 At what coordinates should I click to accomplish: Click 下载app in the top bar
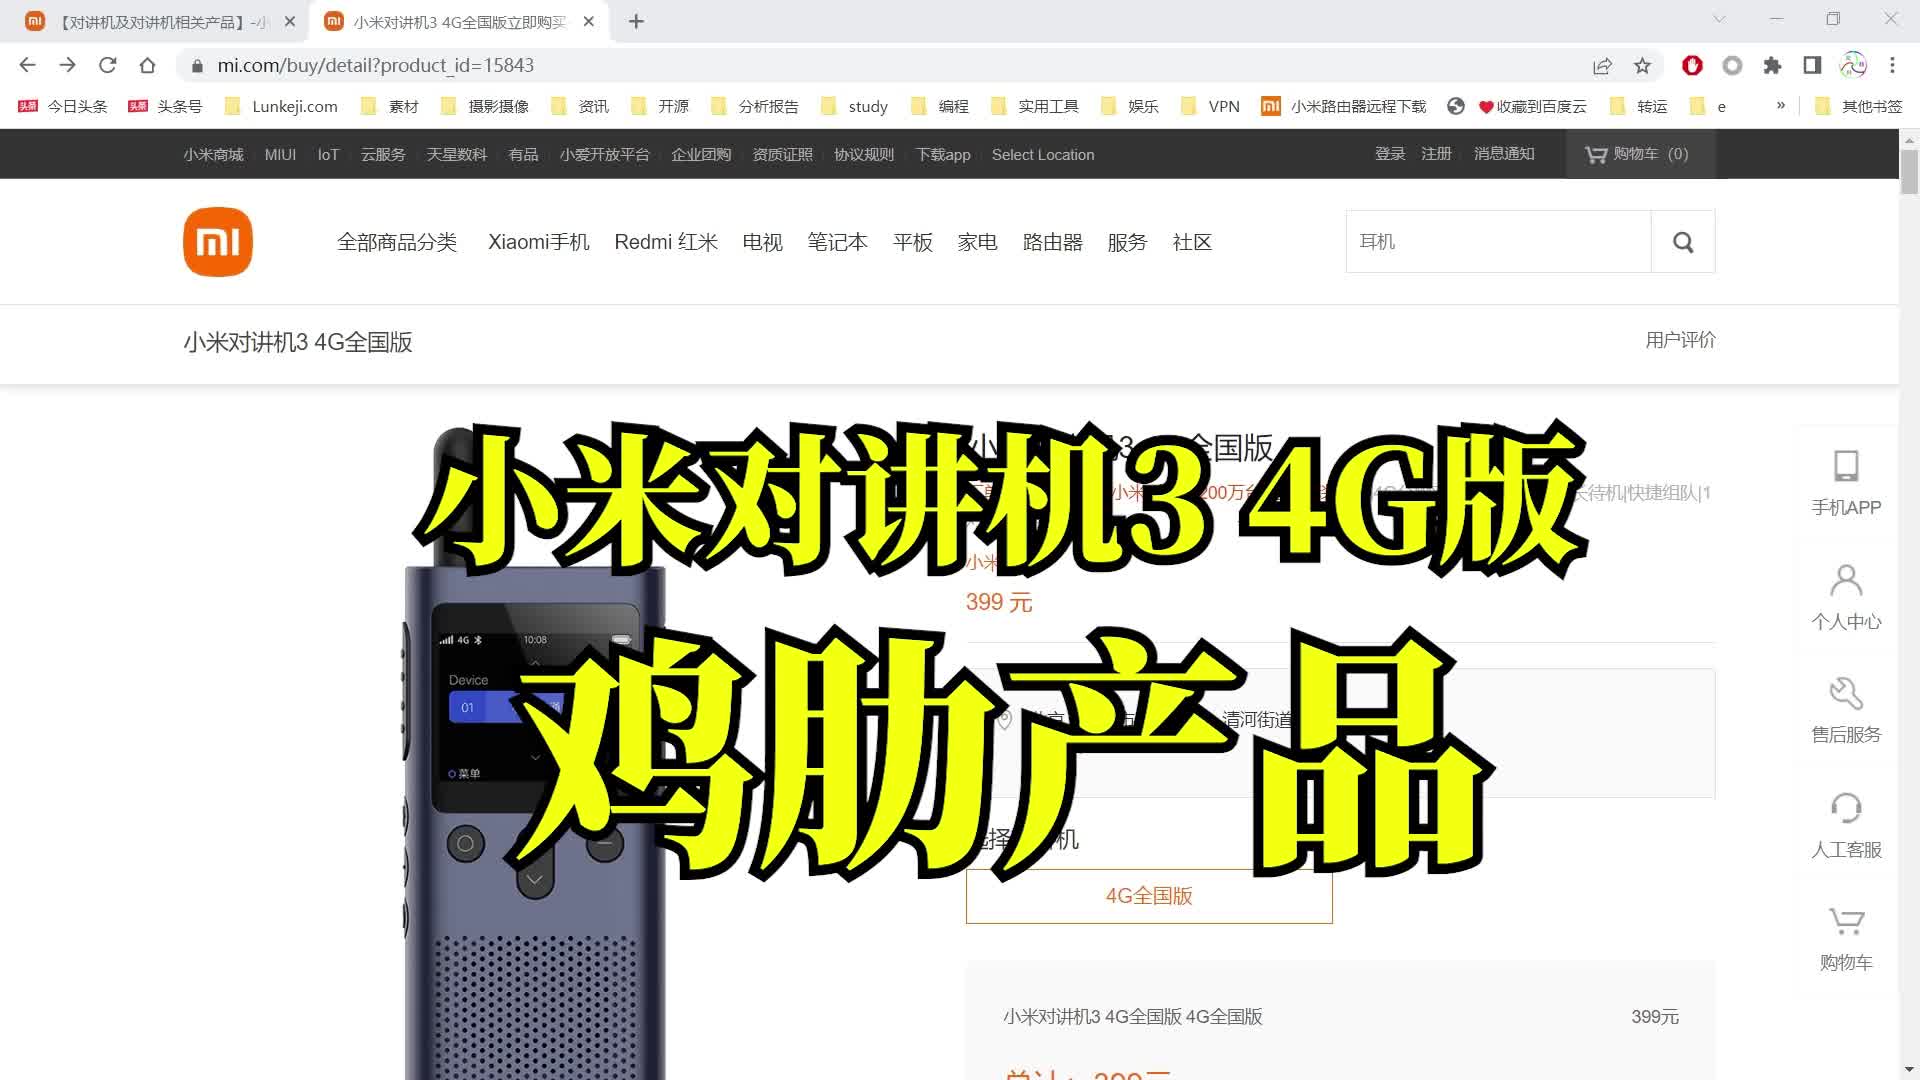point(943,154)
